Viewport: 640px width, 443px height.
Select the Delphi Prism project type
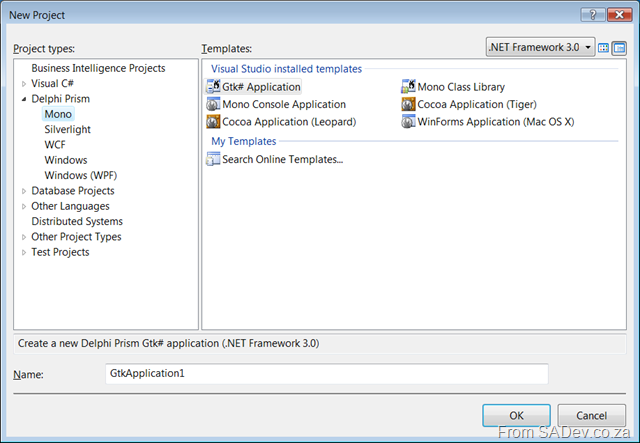[x=60, y=98]
